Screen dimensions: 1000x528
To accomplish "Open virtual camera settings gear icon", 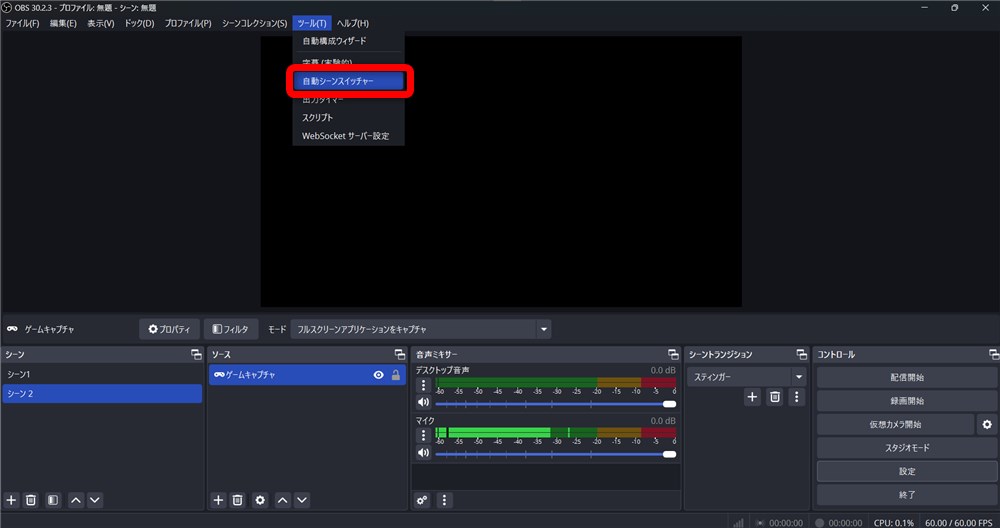I will click(x=987, y=424).
